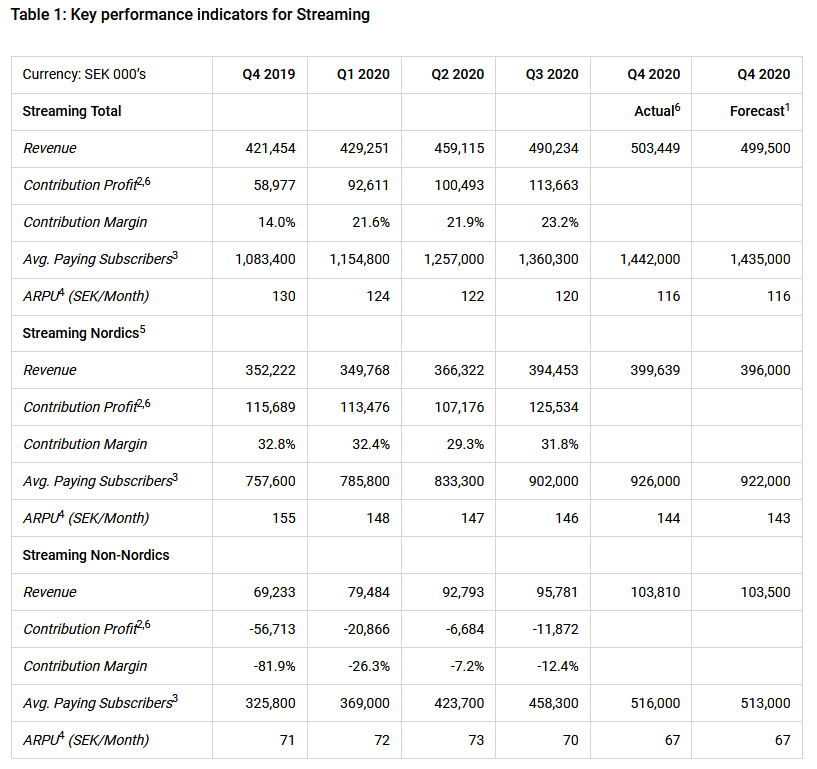
Task: Select the "Currency: SEK 000's" header cell
Action: click(85, 74)
